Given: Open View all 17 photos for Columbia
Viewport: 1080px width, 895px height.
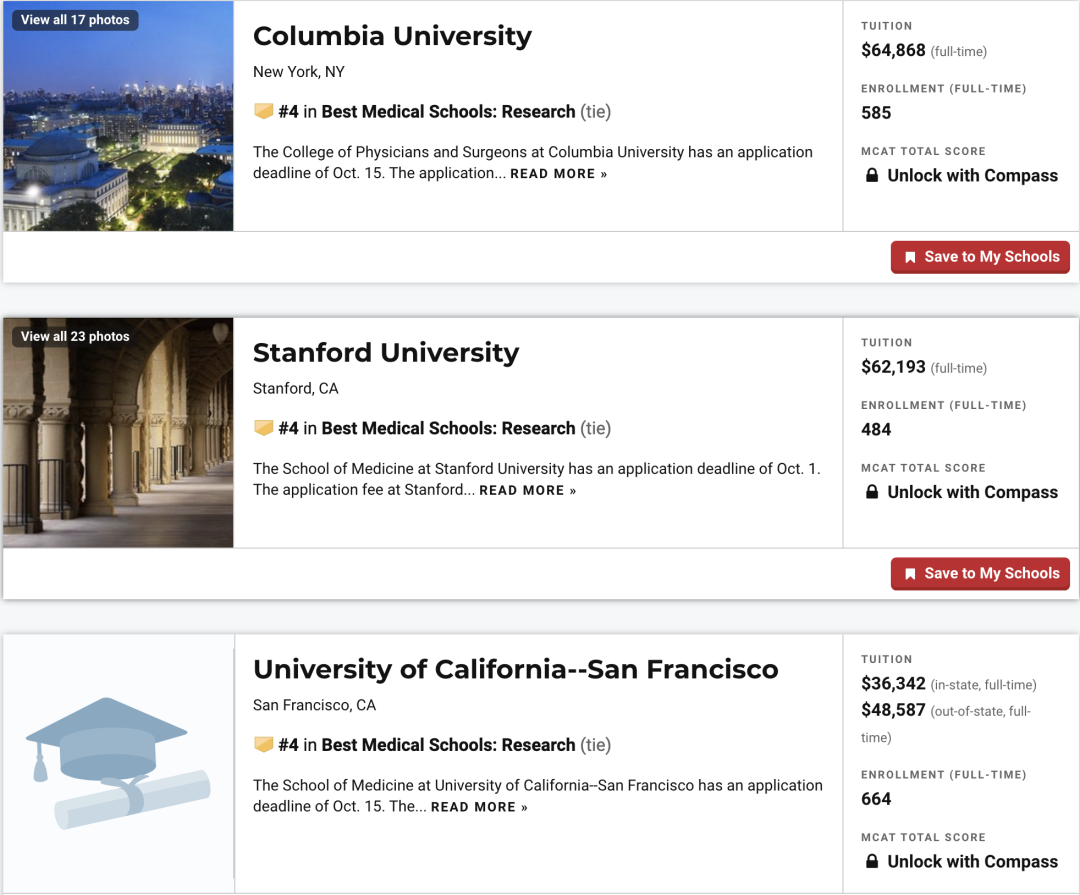Looking at the screenshot, I should pos(75,20).
